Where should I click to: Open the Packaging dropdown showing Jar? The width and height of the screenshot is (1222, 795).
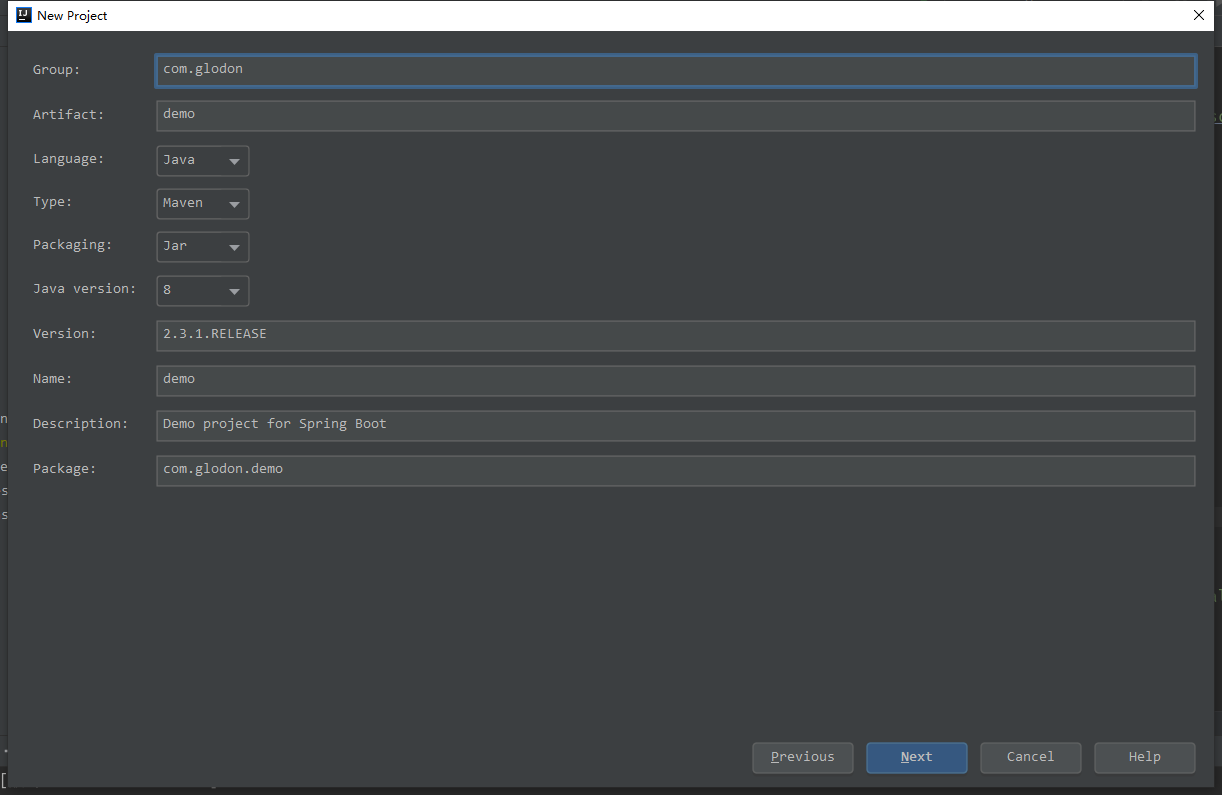click(x=203, y=246)
